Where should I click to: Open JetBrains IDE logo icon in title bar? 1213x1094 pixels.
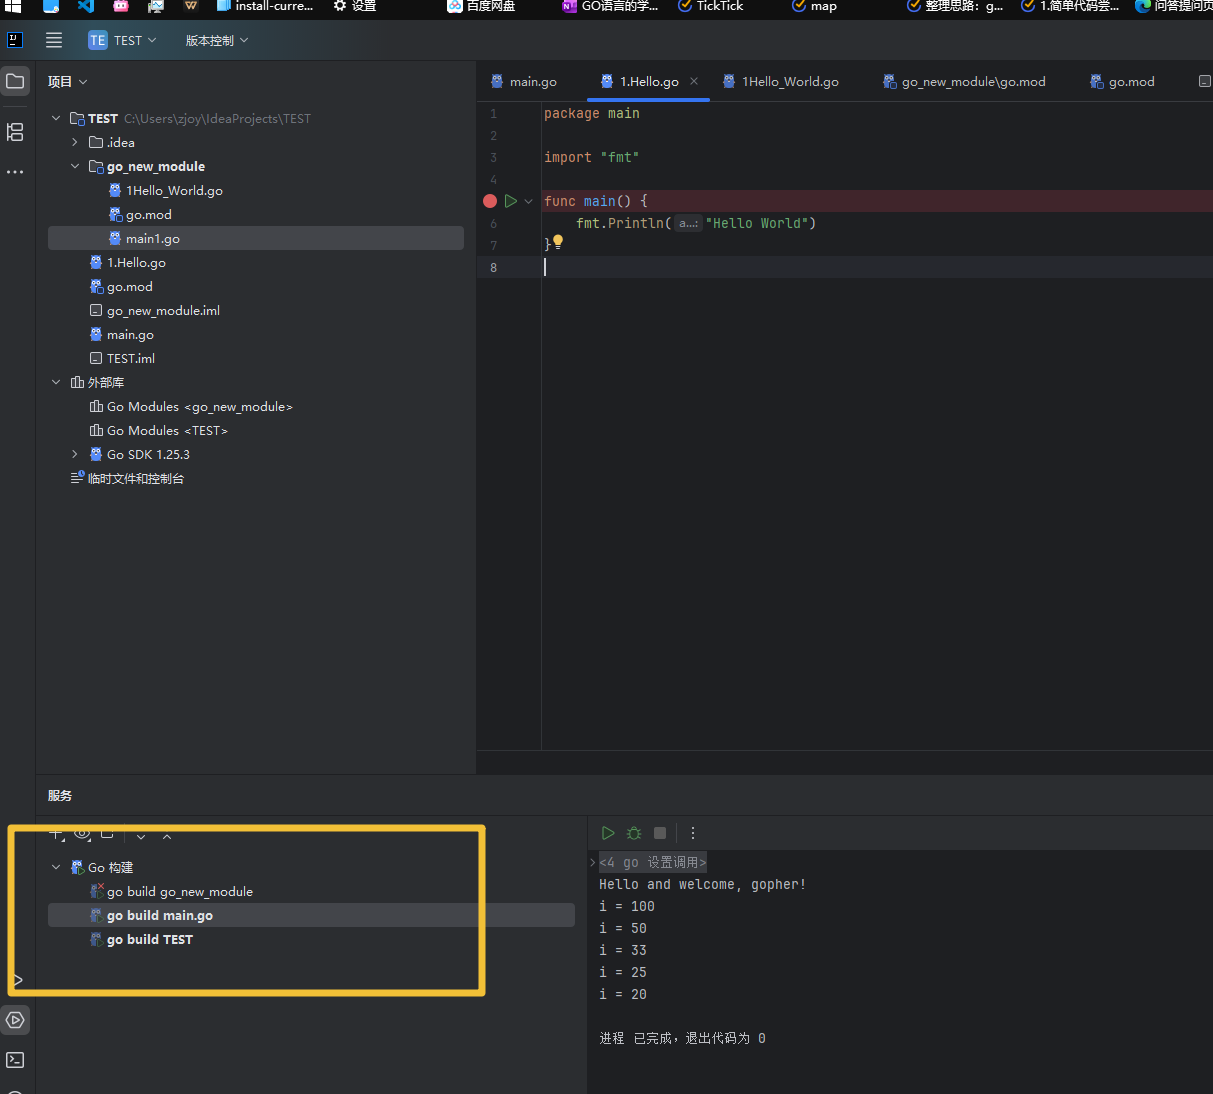pos(15,40)
